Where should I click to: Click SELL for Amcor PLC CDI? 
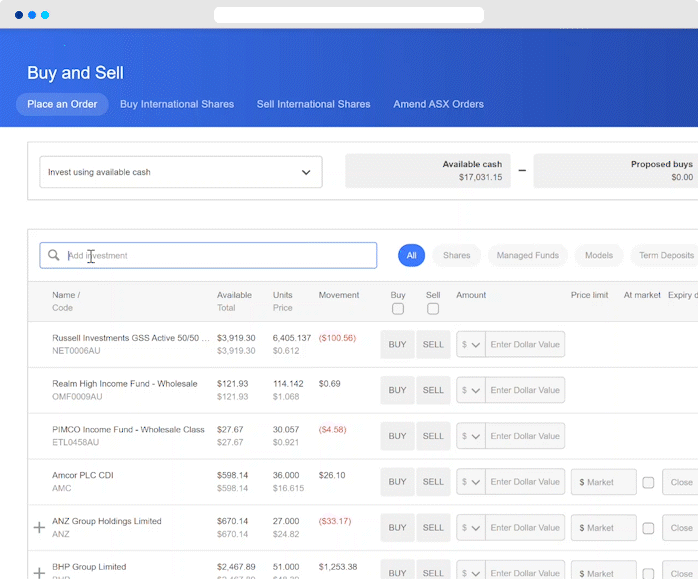pyautogui.click(x=433, y=482)
